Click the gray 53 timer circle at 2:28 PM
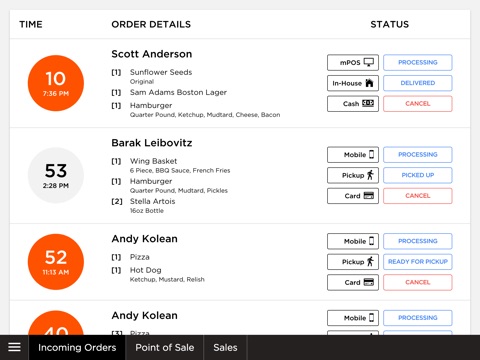 (56, 175)
